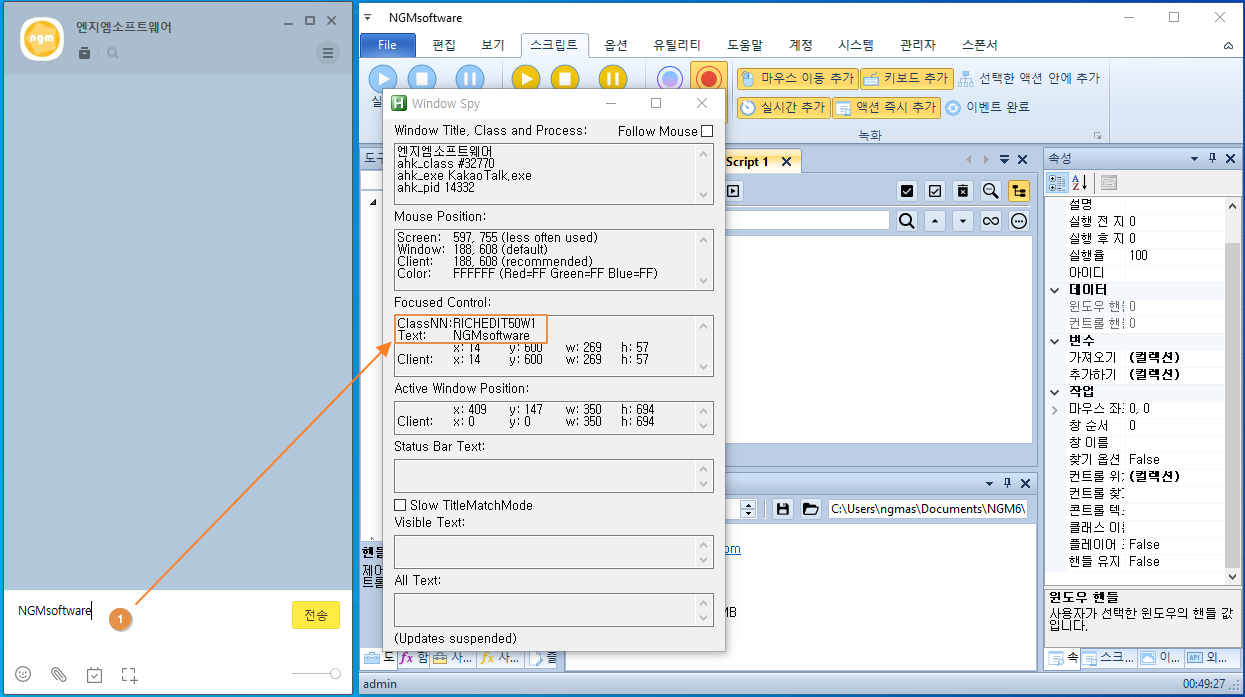Collapse the ribbon with the chevron
Image resolution: width=1245 pixels, height=697 pixels.
(1228, 46)
